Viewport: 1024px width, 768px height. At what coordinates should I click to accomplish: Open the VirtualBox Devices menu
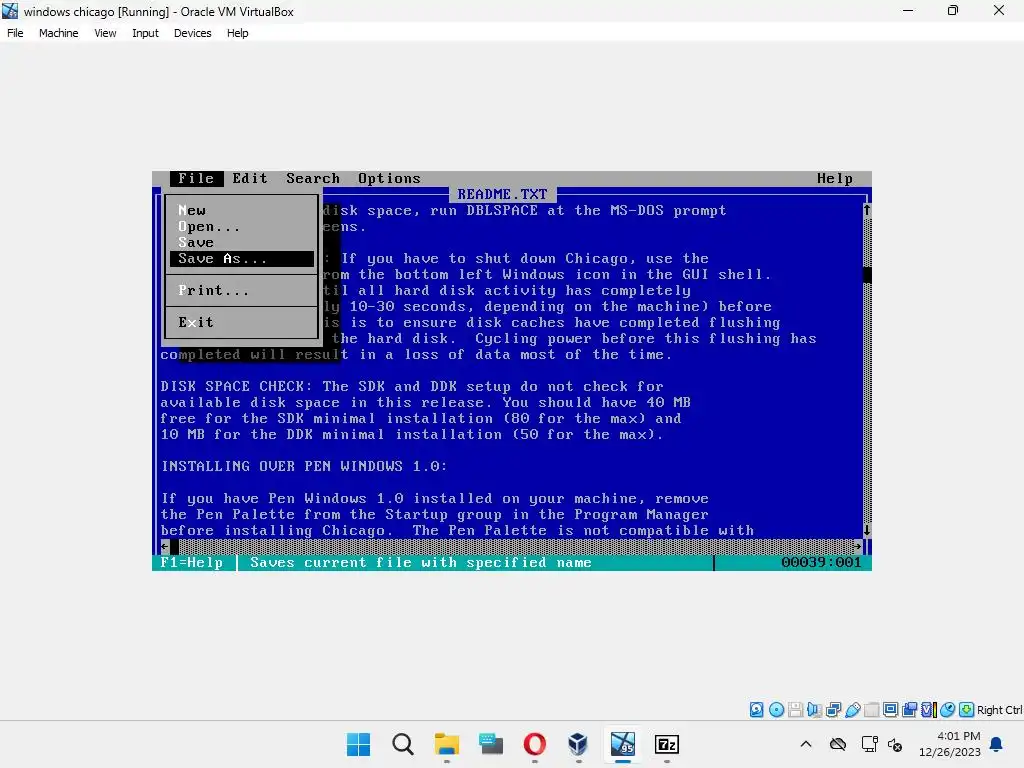coord(192,33)
